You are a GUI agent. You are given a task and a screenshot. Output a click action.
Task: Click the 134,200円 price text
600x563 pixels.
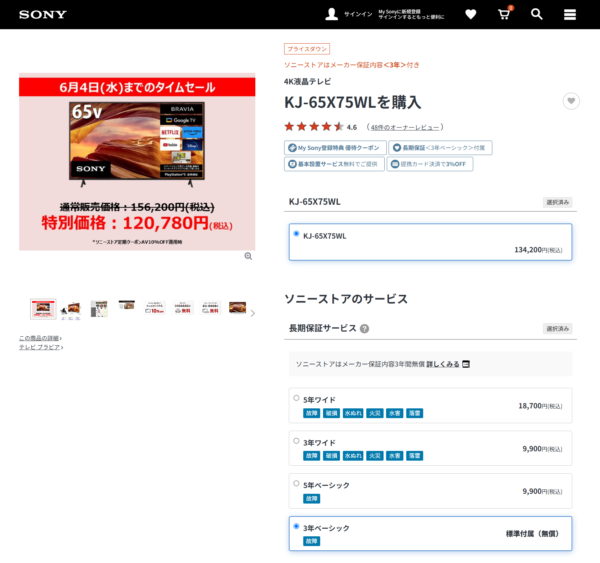pos(538,250)
